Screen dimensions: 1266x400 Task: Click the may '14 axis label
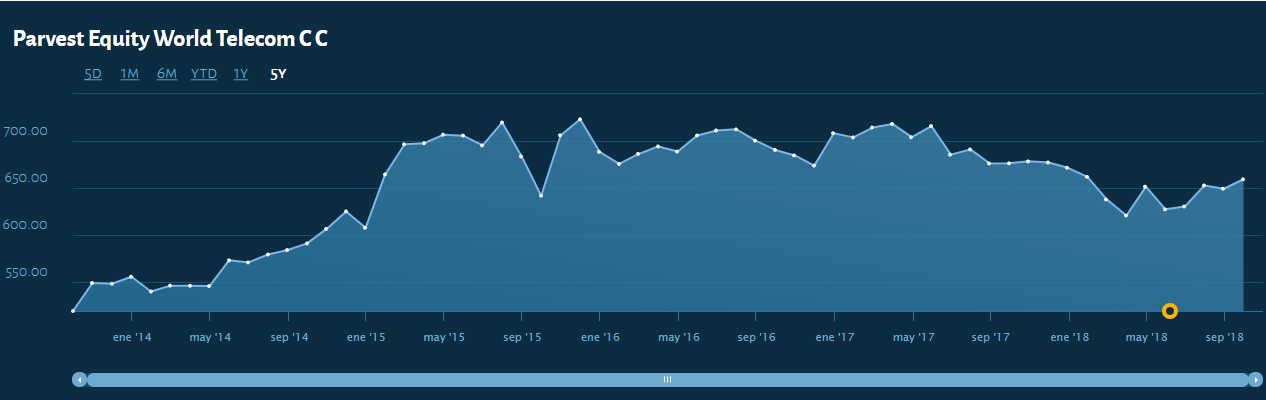[210, 338]
